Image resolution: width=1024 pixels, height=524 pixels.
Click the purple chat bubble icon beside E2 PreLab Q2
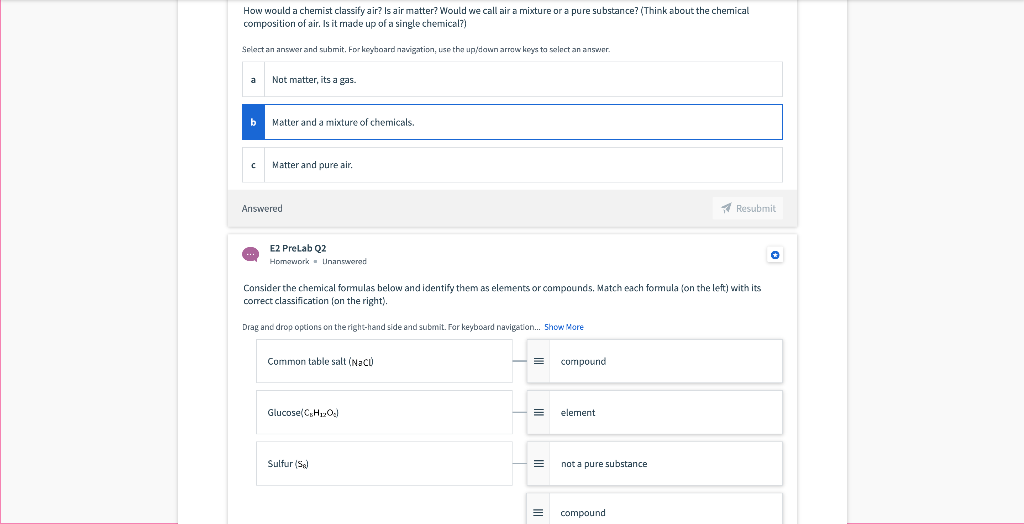click(x=250, y=254)
